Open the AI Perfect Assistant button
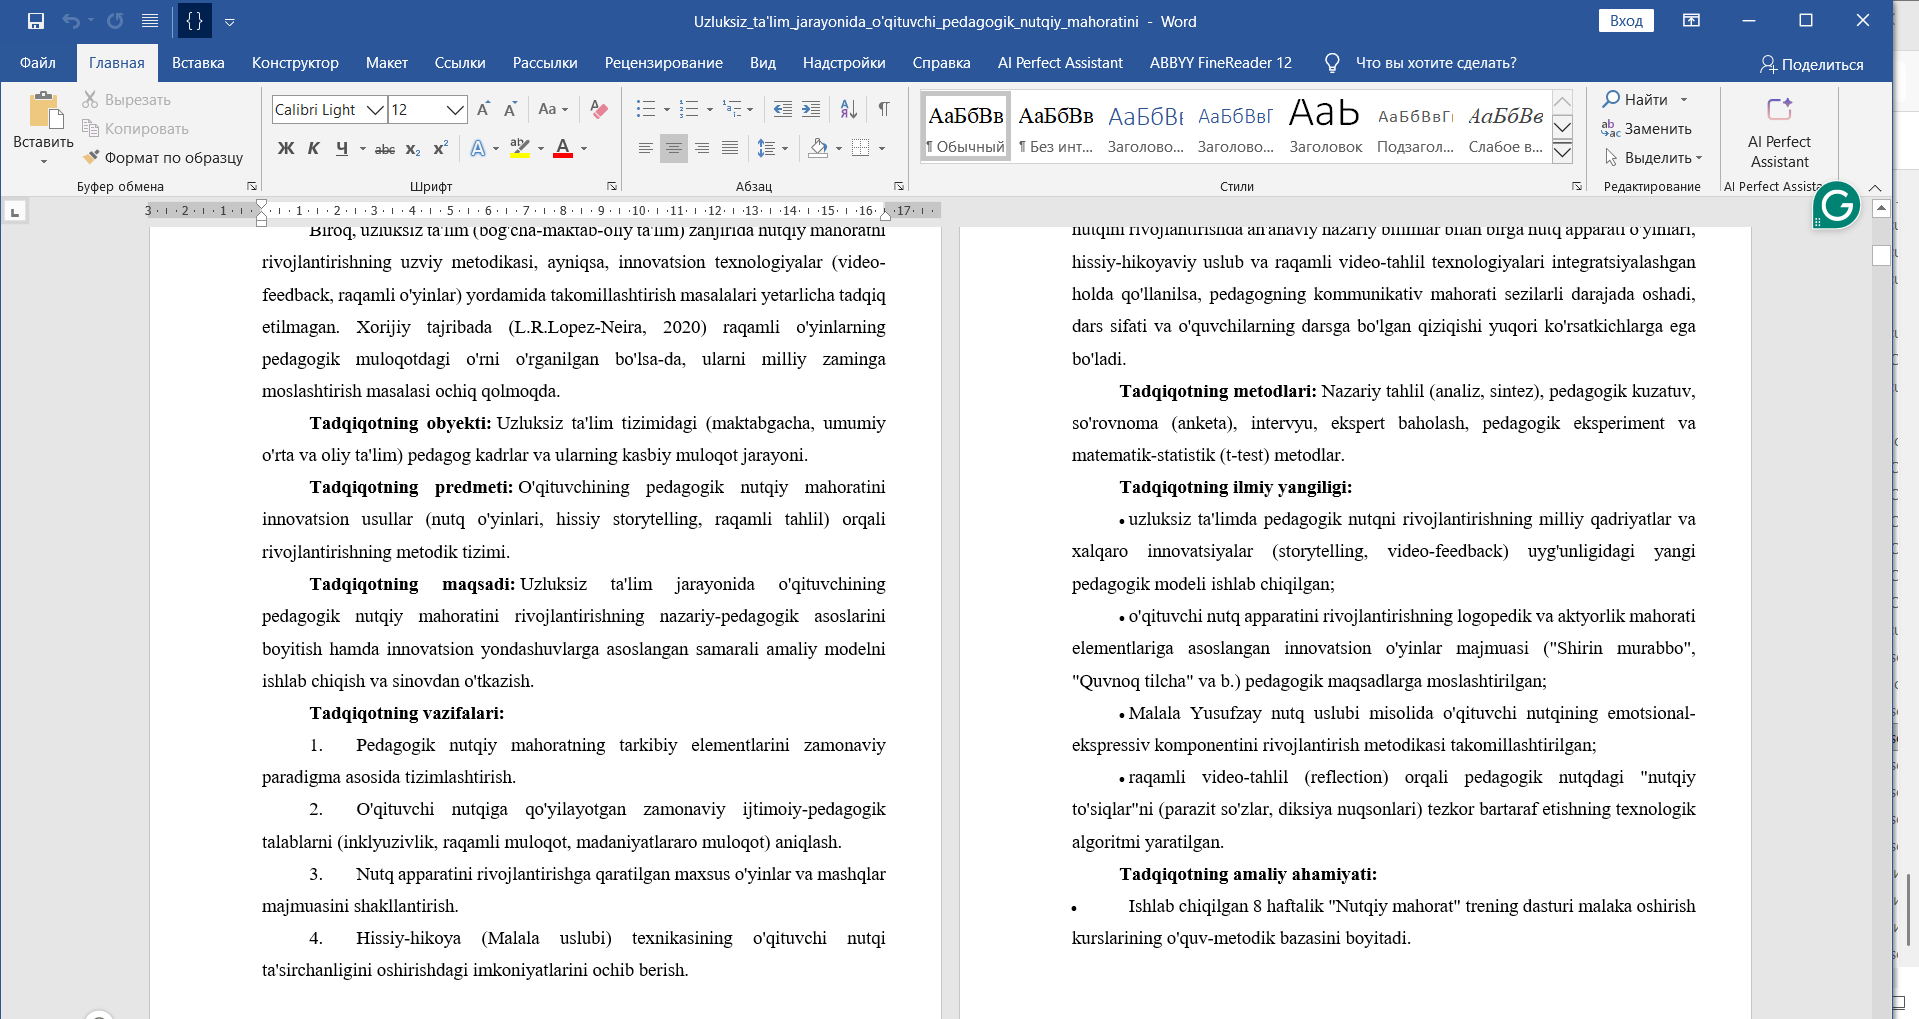Image resolution: width=1919 pixels, height=1019 pixels. pos(1779,133)
